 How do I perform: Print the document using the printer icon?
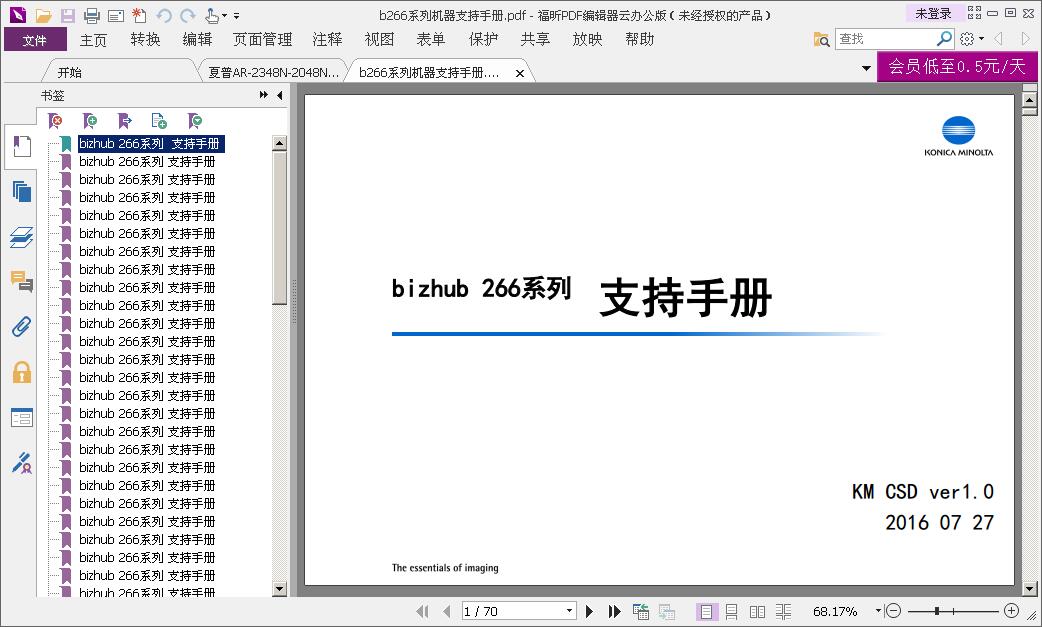(x=92, y=15)
